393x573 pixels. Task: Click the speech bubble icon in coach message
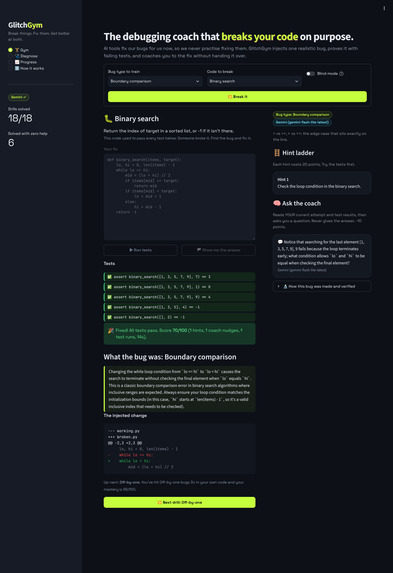click(x=280, y=242)
